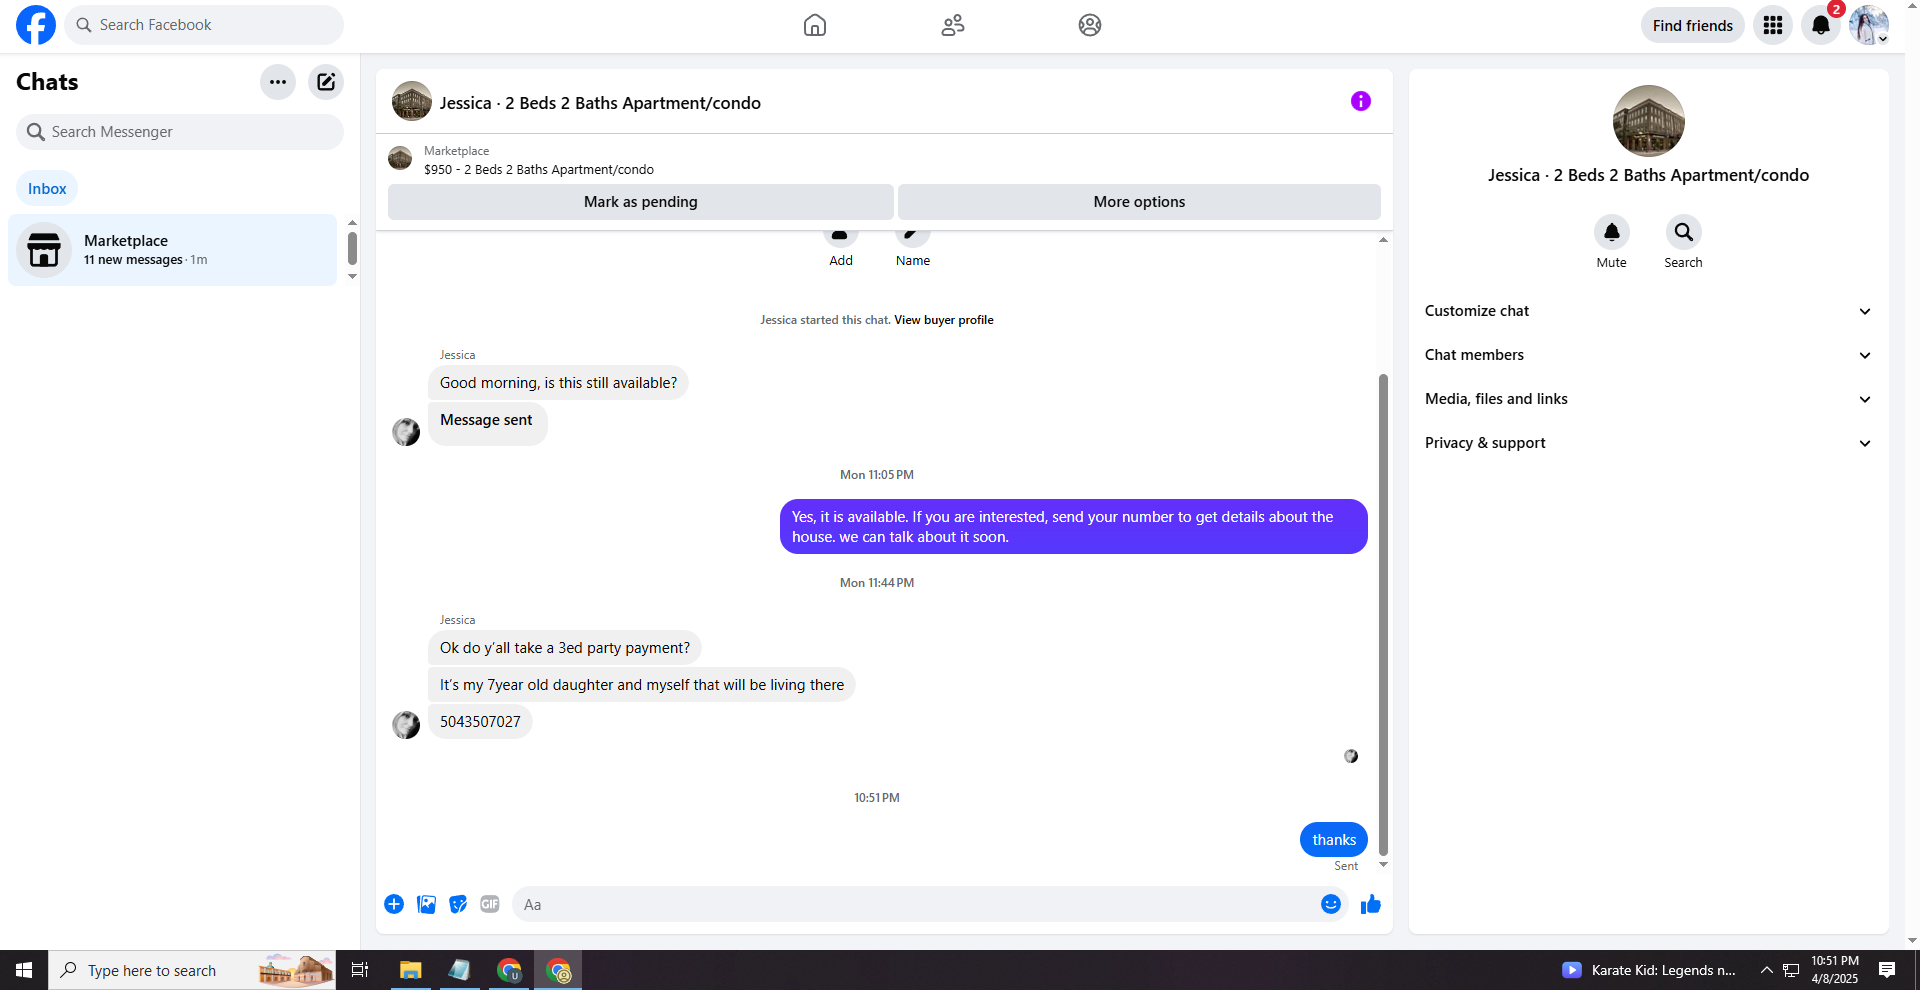Viewport: 1920px width, 990px height.
Task: Choose a sticker
Action: tap(458, 904)
